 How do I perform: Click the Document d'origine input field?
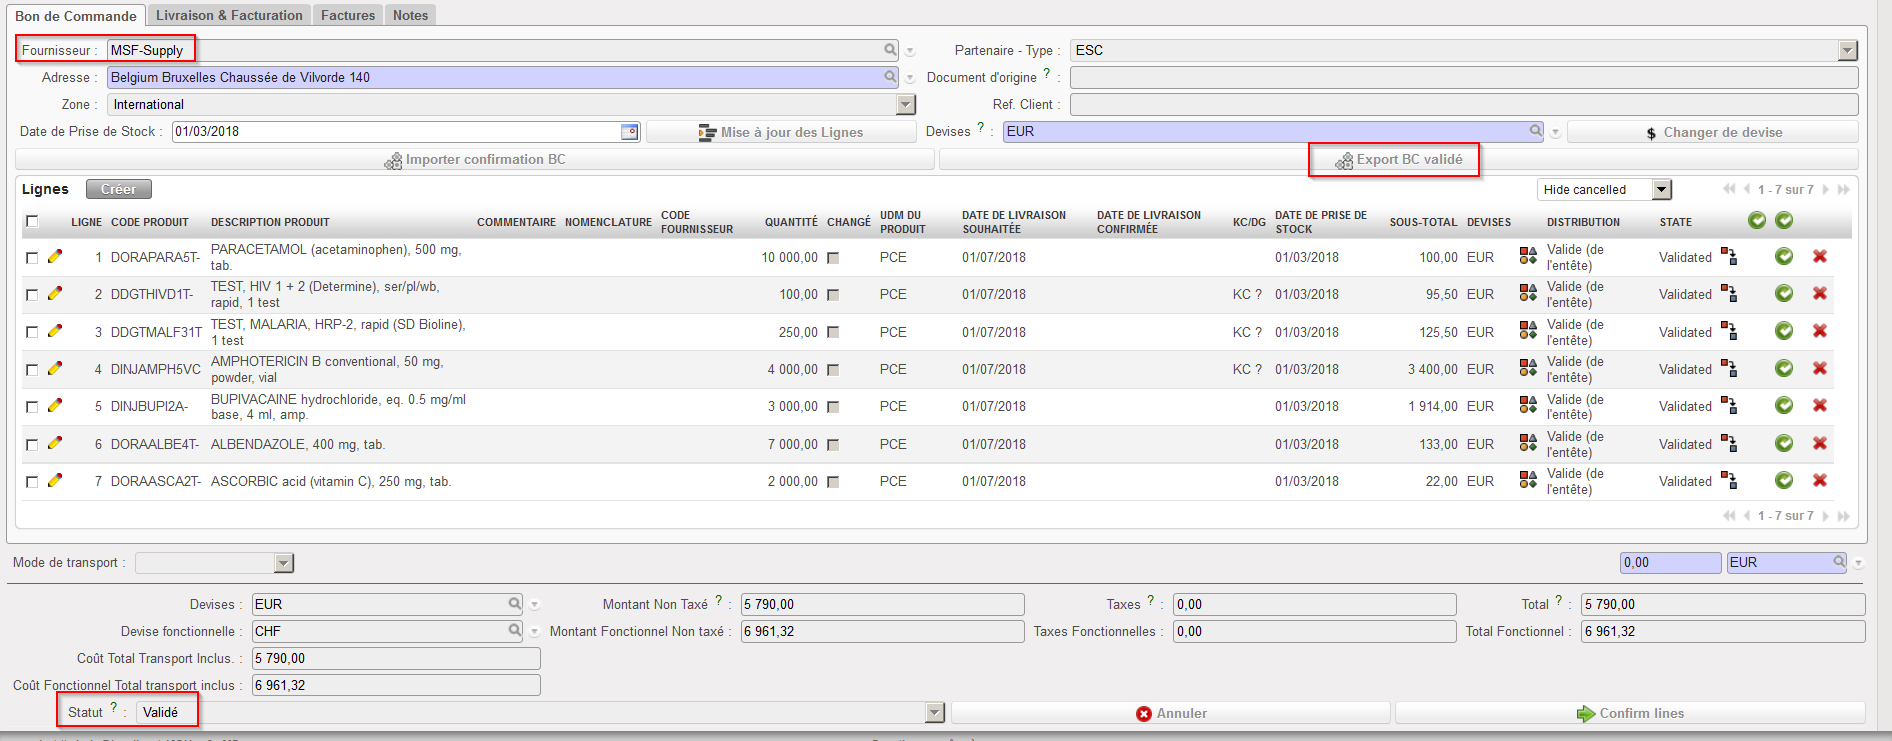coord(1463,78)
